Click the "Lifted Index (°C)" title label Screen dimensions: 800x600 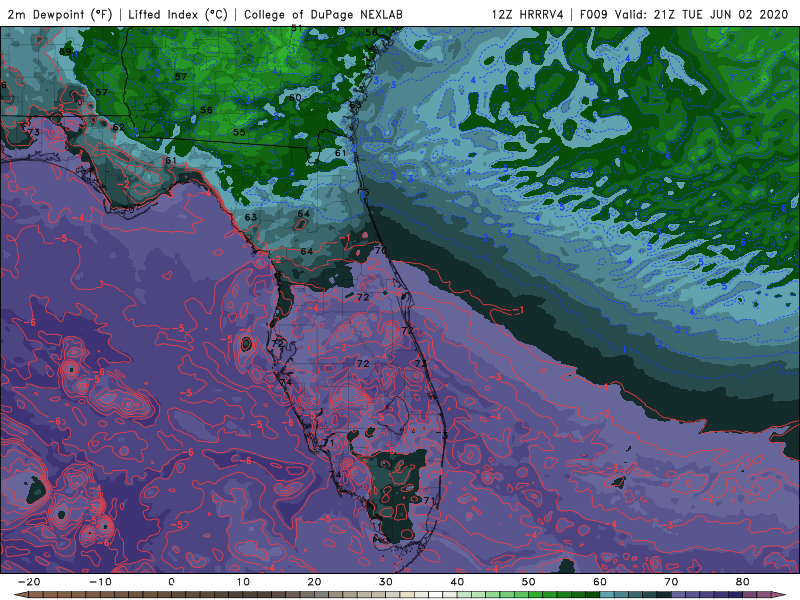click(x=178, y=14)
